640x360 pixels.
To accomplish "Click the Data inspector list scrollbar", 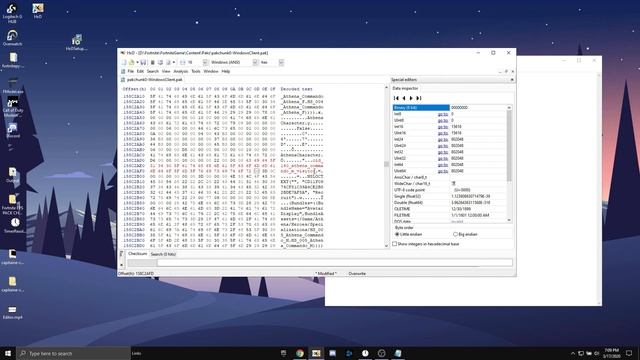I will point(509,163).
